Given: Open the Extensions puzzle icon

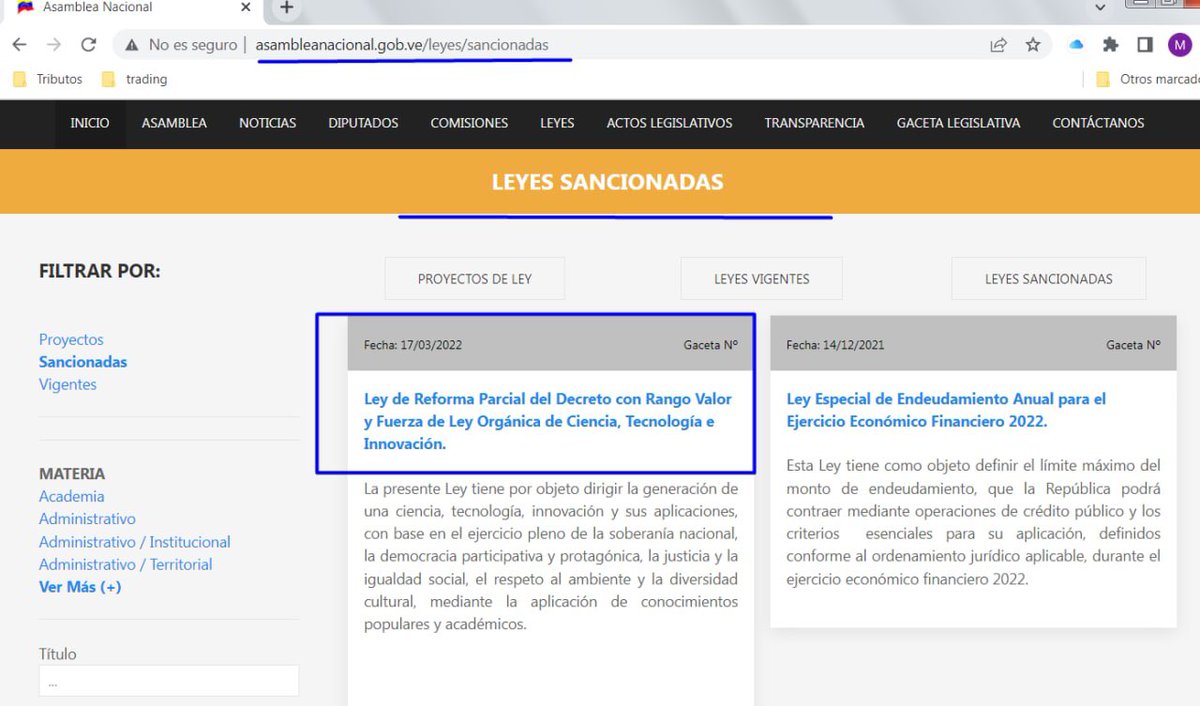Looking at the screenshot, I should tap(1110, 45).
